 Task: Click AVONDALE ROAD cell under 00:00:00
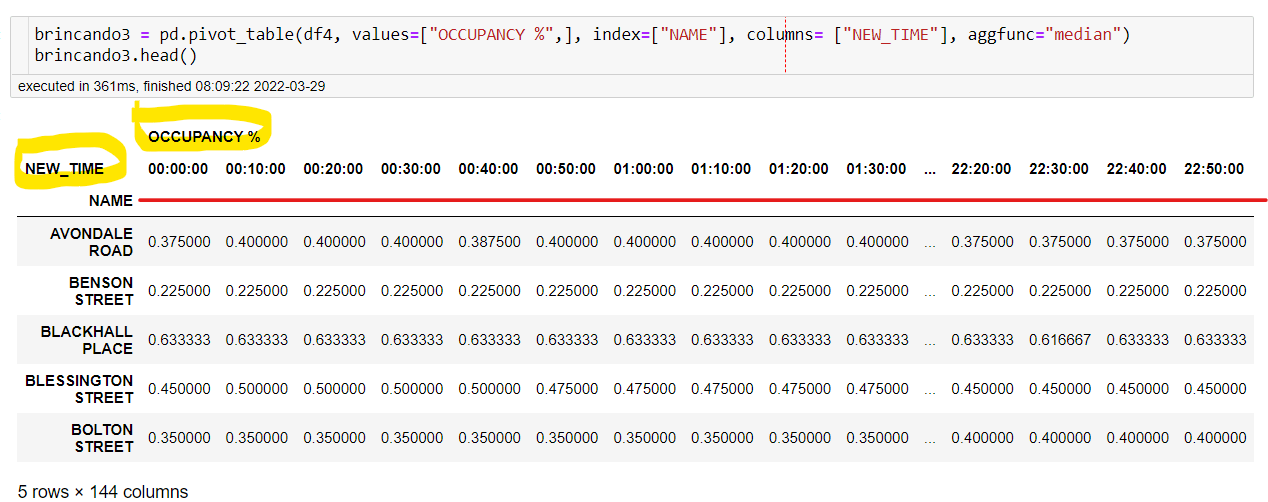[x=179, y=242]
